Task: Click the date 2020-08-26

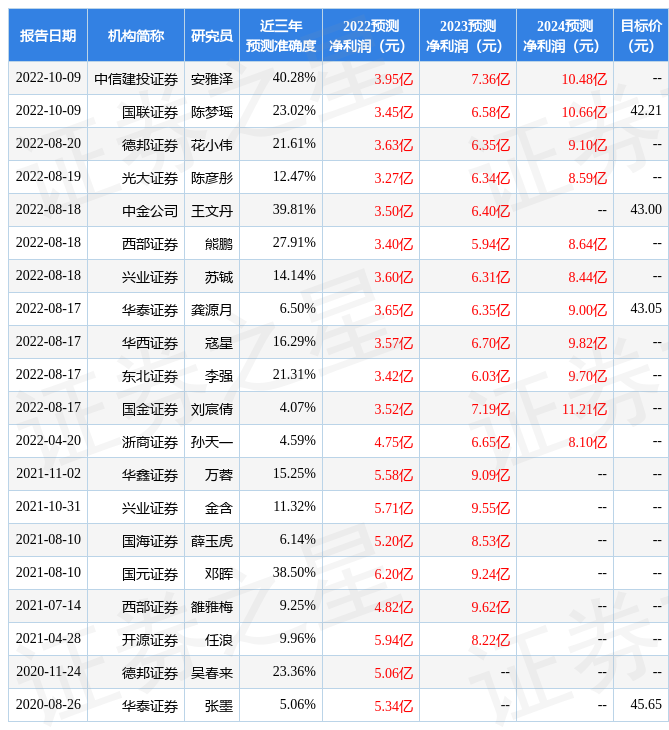Action: point(48,705)
